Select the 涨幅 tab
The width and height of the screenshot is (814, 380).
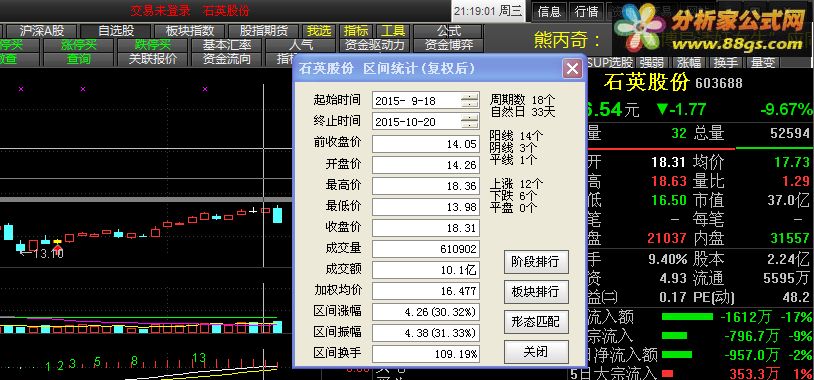[x=689, y=63]
